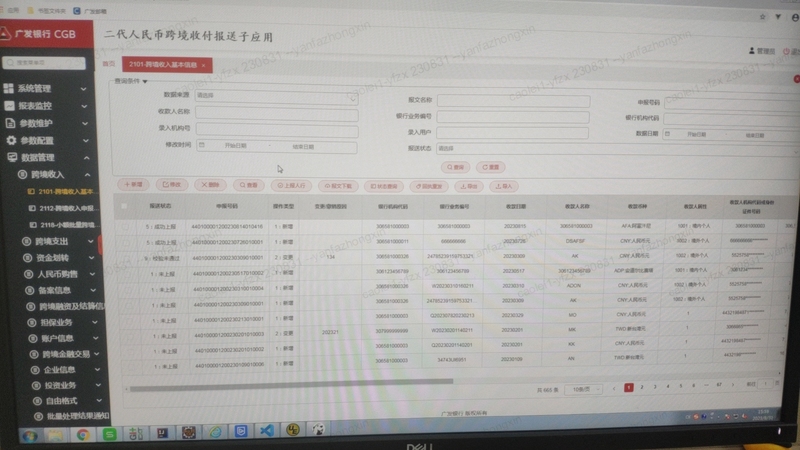Open Visual Studio Code from the taskbar
This screenshot has height=450, width=800.
coord(267,431)
